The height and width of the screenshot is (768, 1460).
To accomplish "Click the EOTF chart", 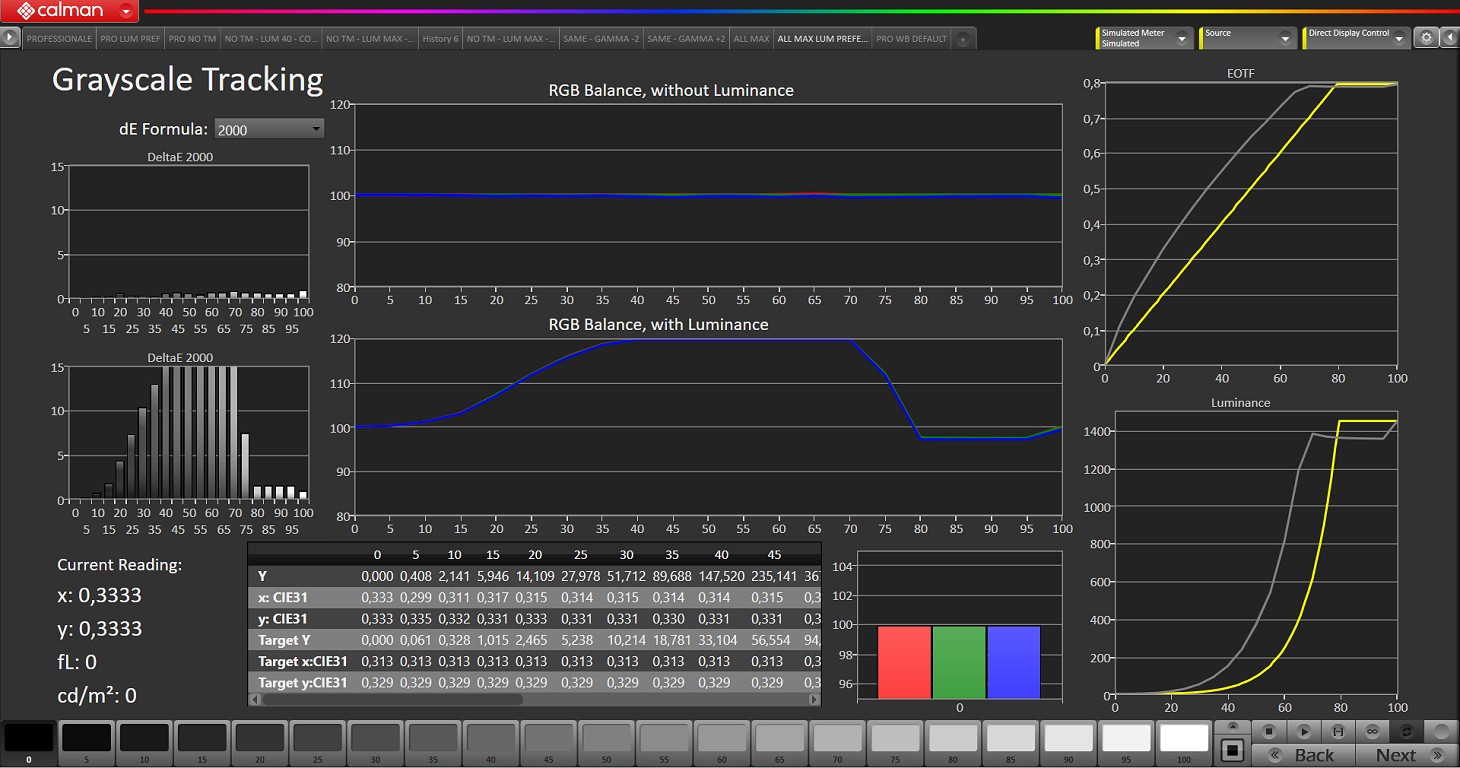I will coord(1251,224).
